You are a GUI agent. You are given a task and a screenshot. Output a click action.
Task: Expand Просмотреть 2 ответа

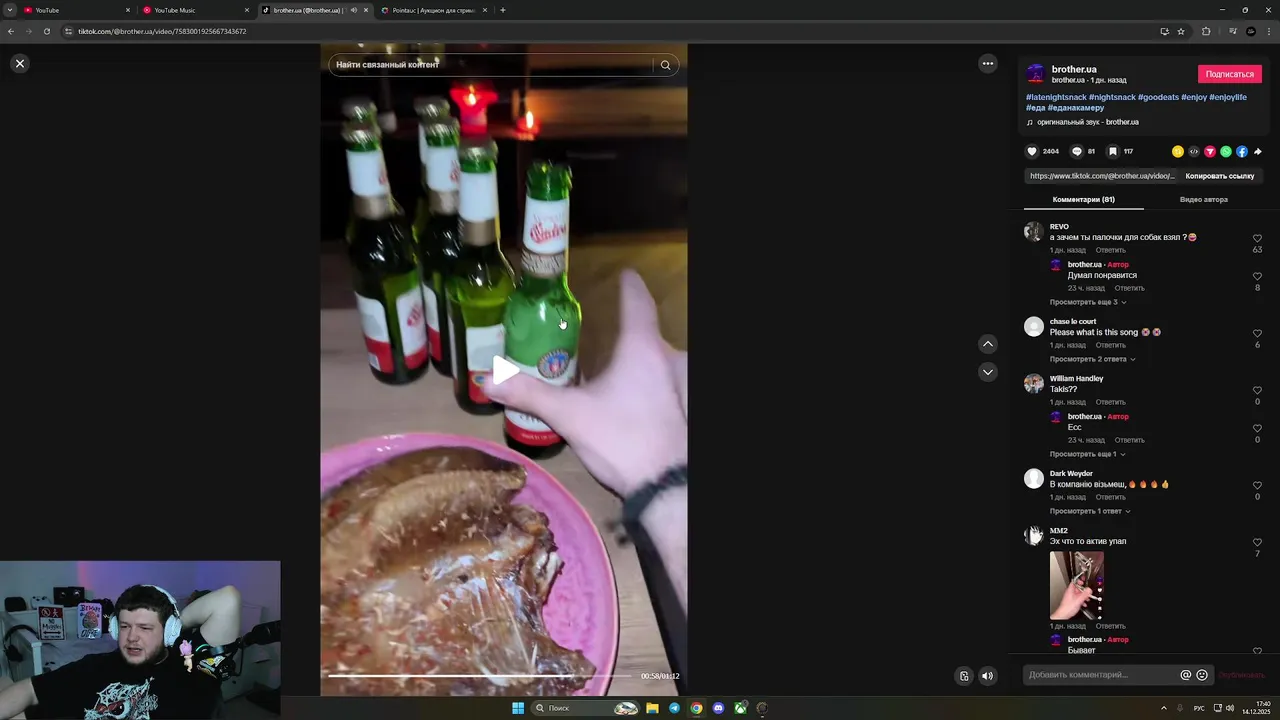point(1092,359)
